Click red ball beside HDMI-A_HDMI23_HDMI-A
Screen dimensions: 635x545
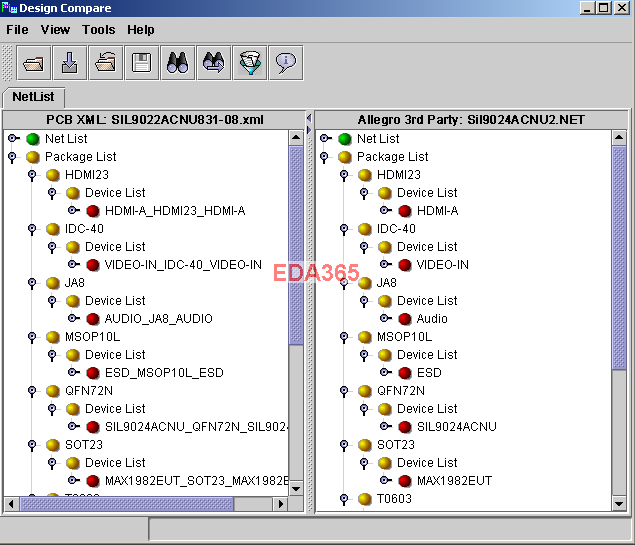point(93,211)
